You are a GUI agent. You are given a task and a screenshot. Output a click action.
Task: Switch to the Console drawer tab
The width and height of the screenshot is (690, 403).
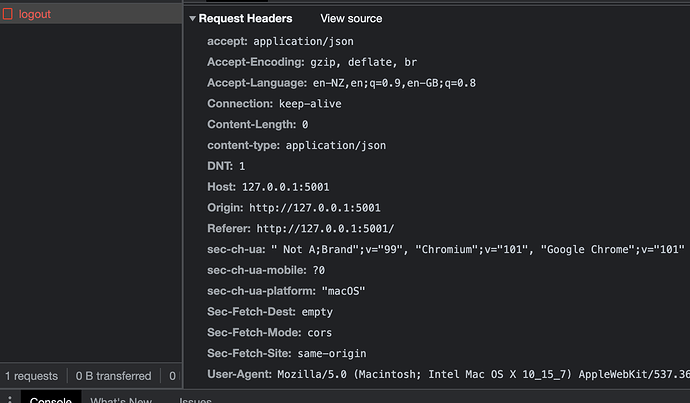point(50,400)
